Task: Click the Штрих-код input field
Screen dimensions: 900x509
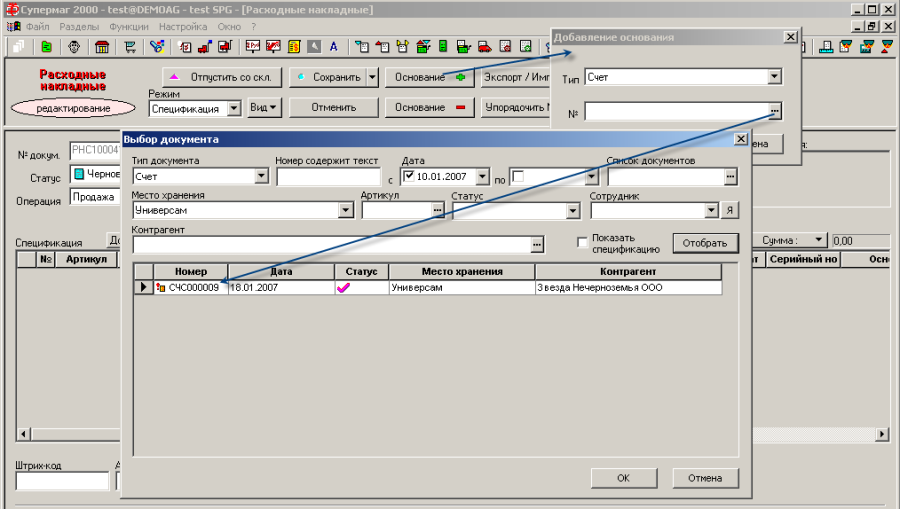Action: pyautogui.click(x=62, y=481)
